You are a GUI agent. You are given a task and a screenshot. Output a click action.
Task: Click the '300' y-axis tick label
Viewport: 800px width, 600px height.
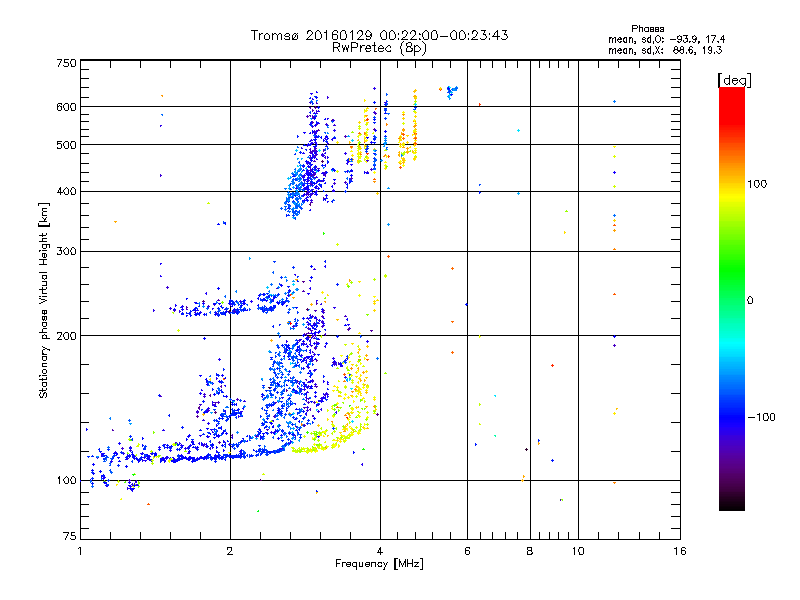coord(67,251)
